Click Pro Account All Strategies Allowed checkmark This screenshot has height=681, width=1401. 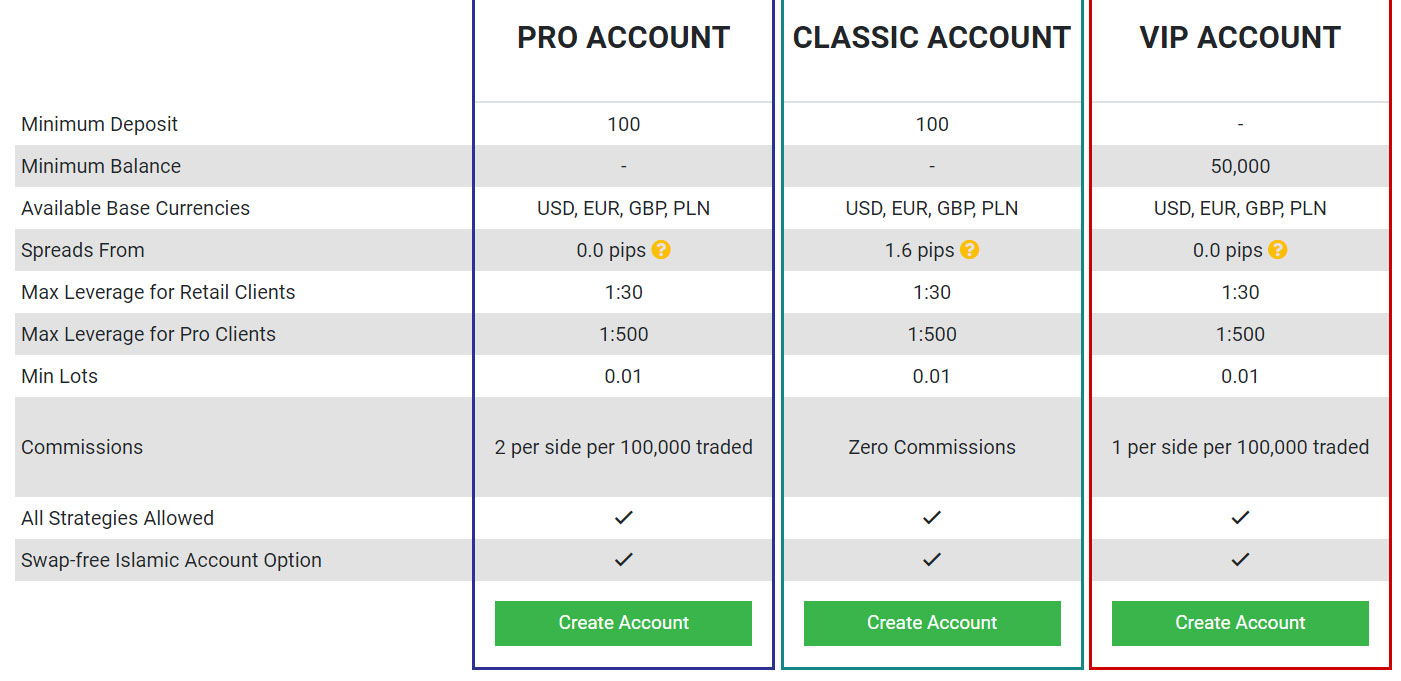[x=624, y=518]
